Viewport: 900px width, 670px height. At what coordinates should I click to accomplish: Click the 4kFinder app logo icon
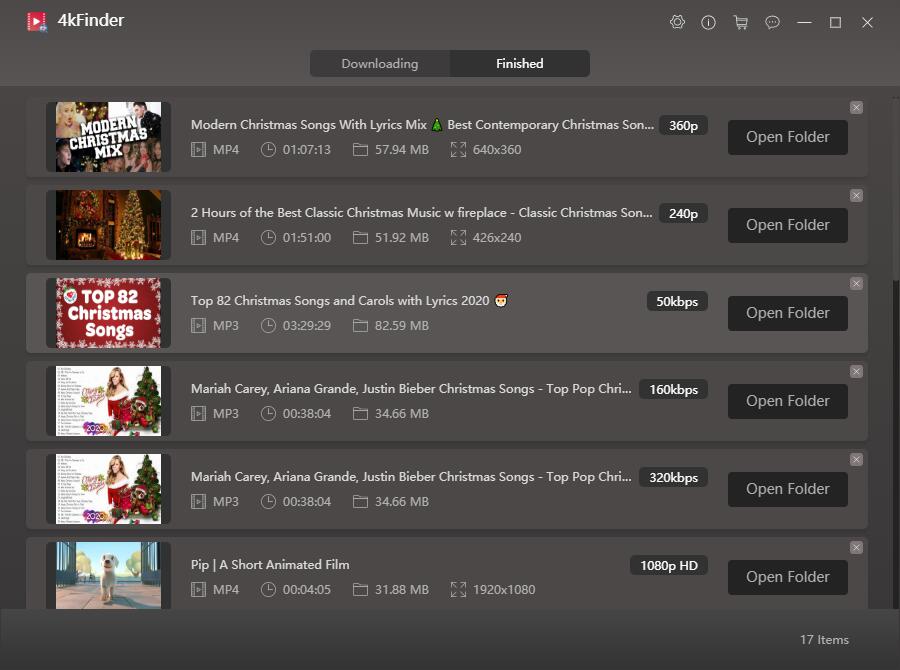pos(37,21)
